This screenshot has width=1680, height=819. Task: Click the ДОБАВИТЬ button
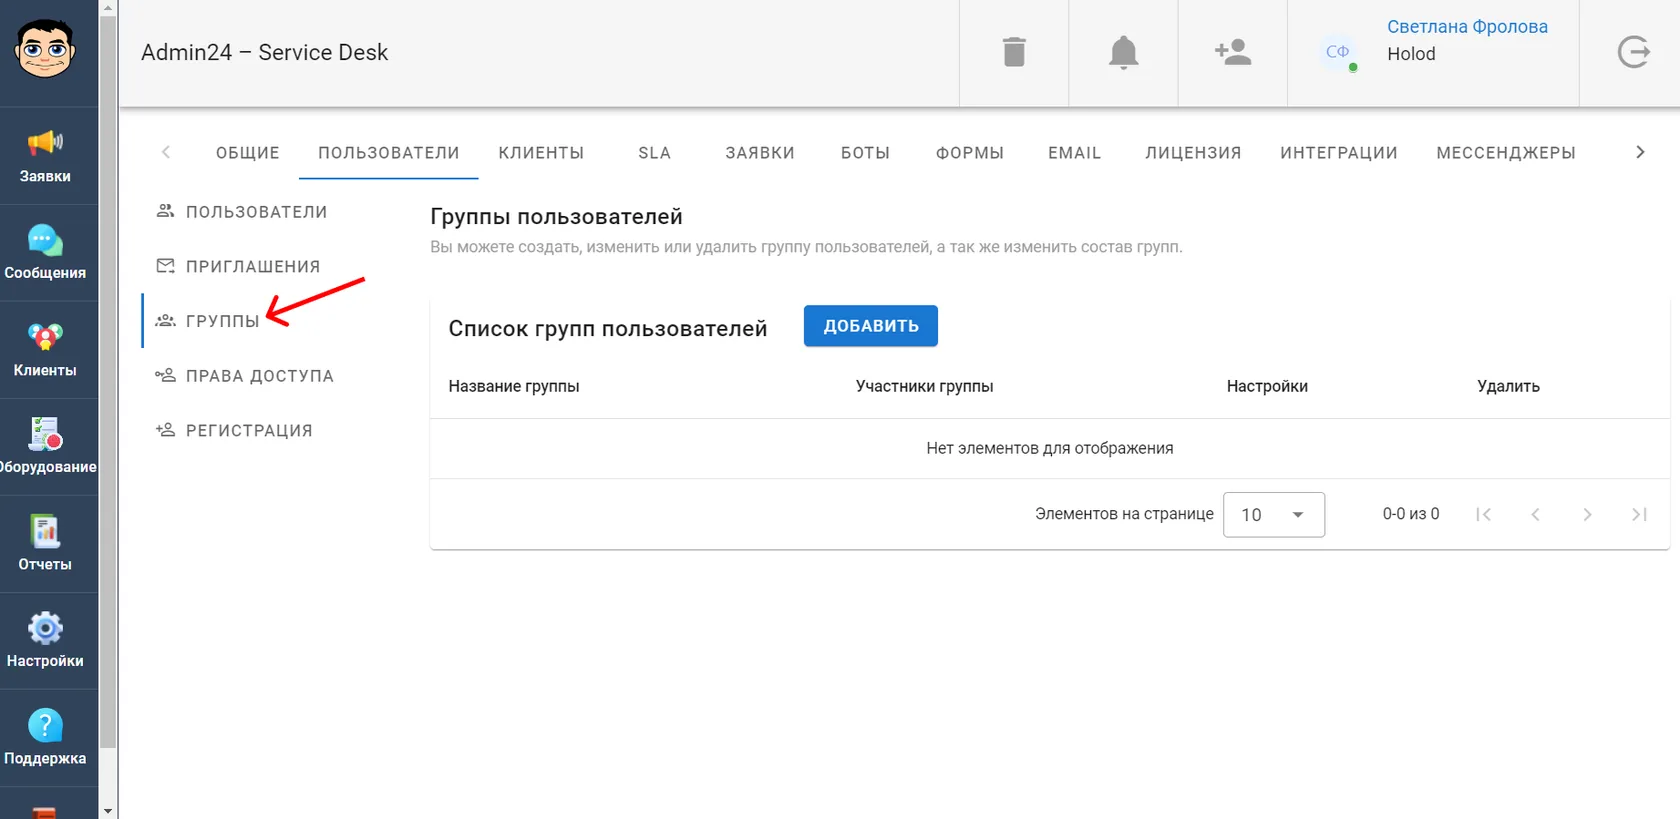point(871,326)
